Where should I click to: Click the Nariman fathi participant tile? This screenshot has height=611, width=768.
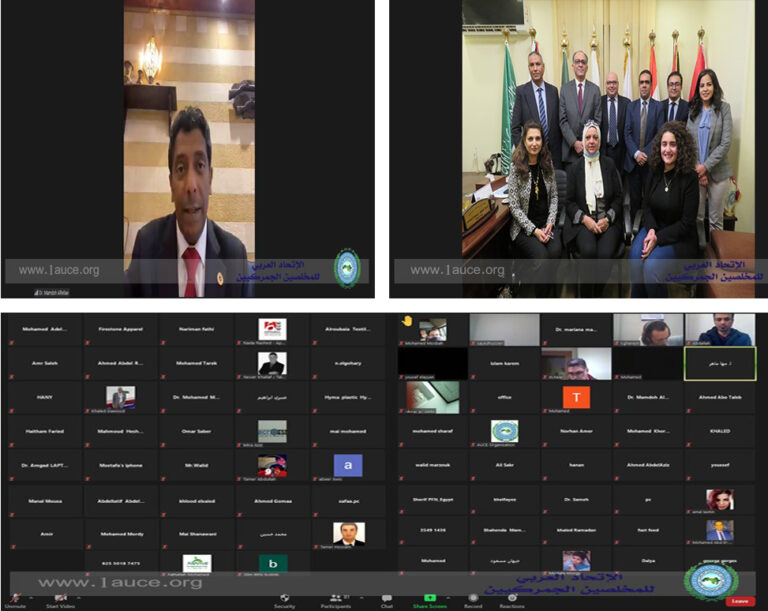[196, 328]
